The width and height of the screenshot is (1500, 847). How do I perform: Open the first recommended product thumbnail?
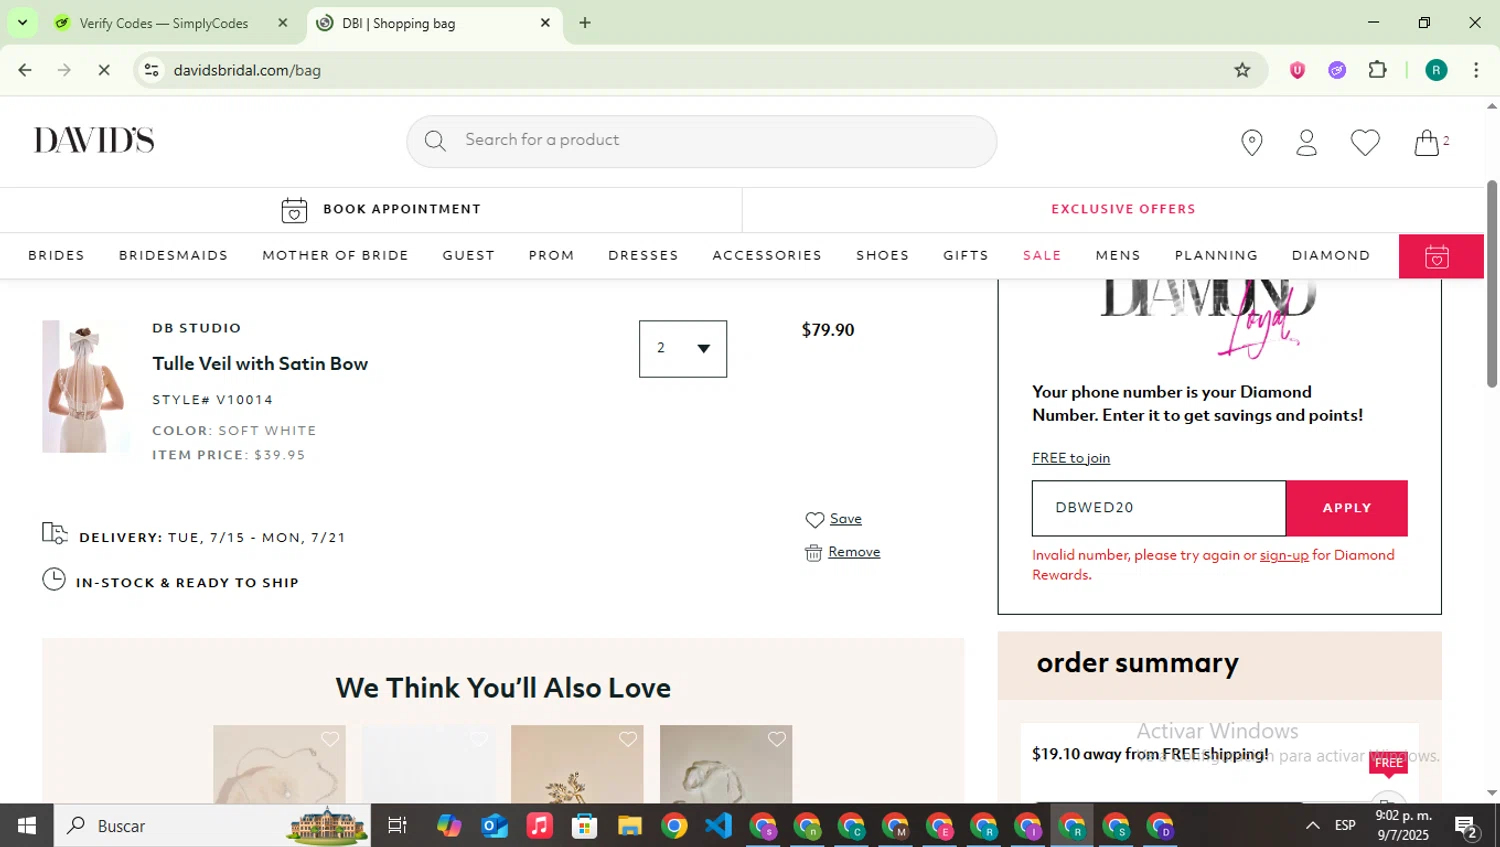pos(279,764)
